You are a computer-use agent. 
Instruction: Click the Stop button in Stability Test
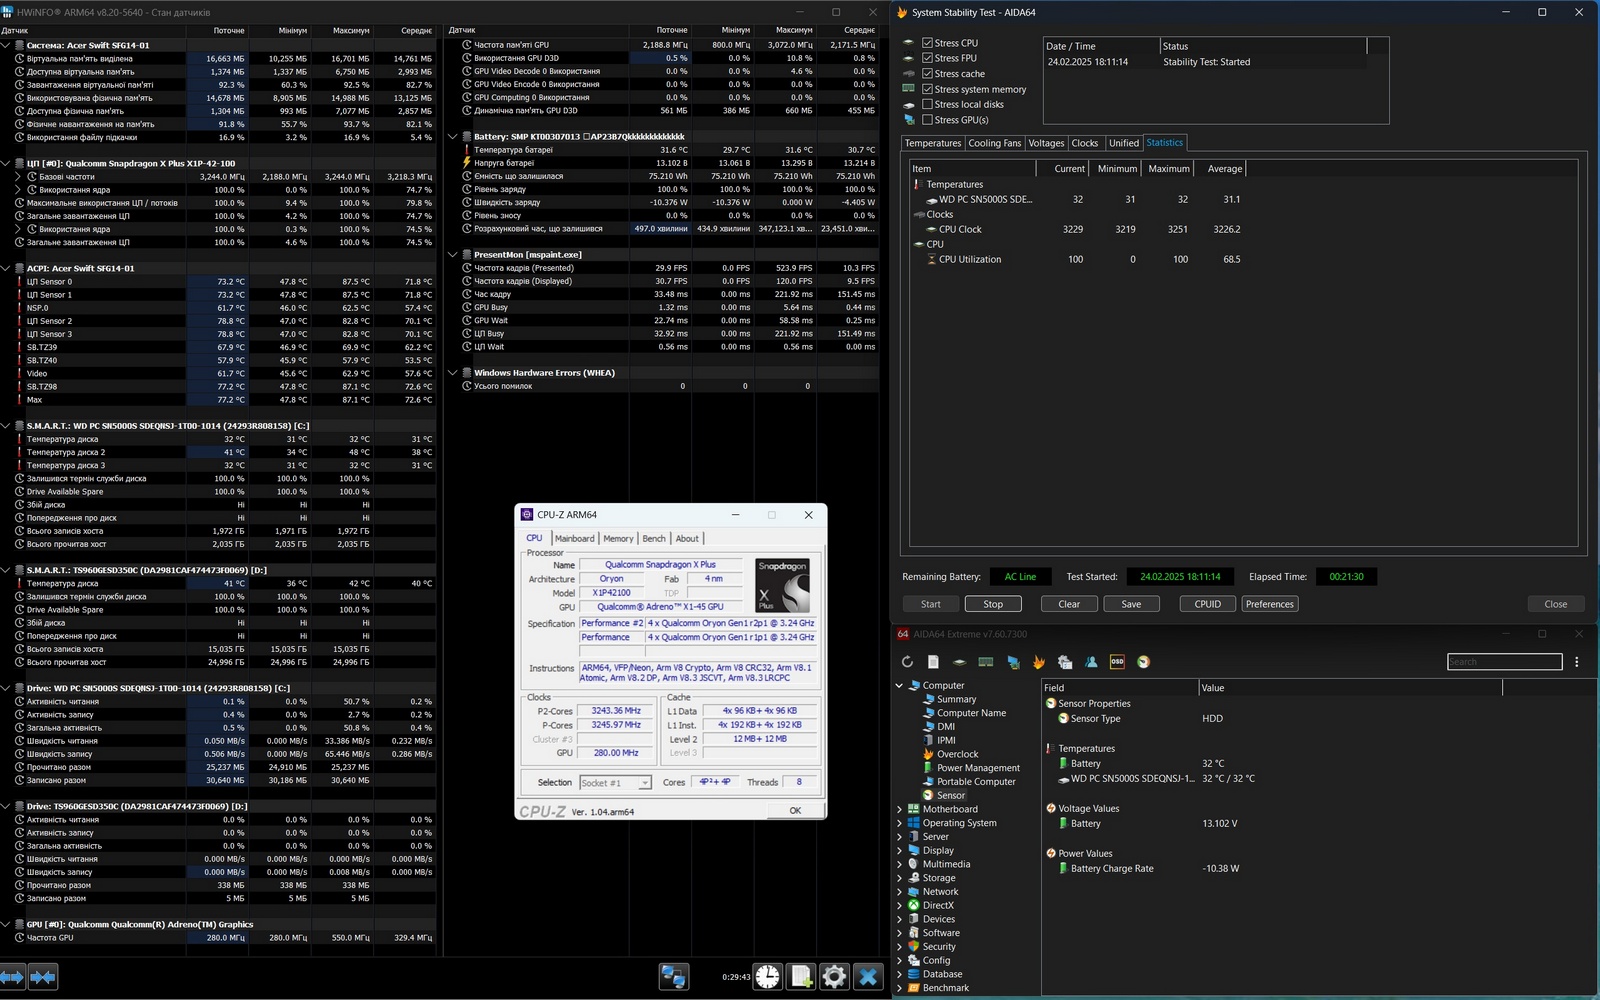(x=993, y=604)
